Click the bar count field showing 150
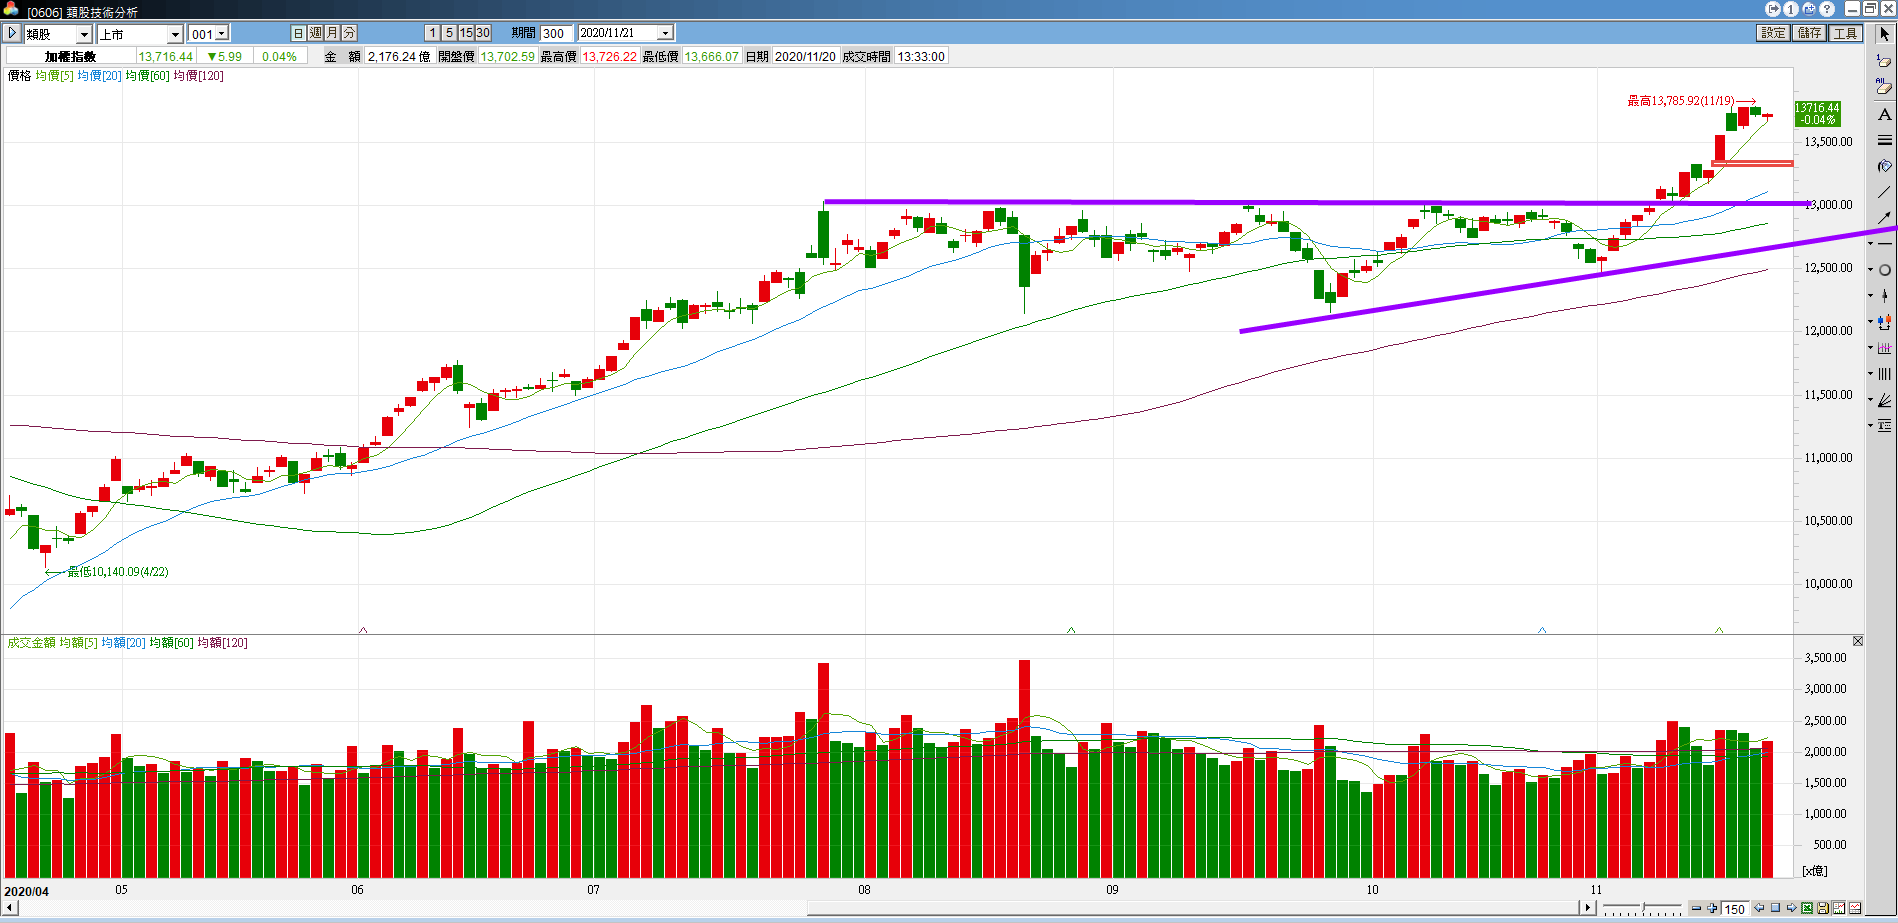Screen dimensions: 1898x923 pos(1735,908)
